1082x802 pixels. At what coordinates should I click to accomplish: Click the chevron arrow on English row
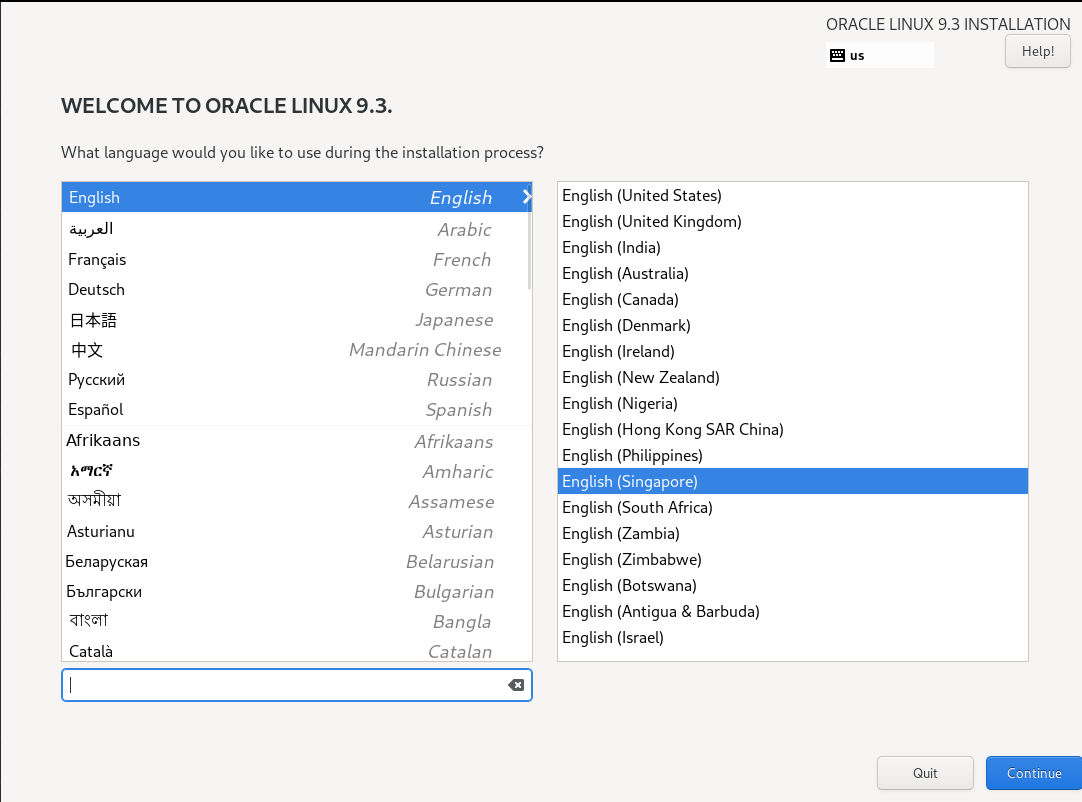point(527,197)
